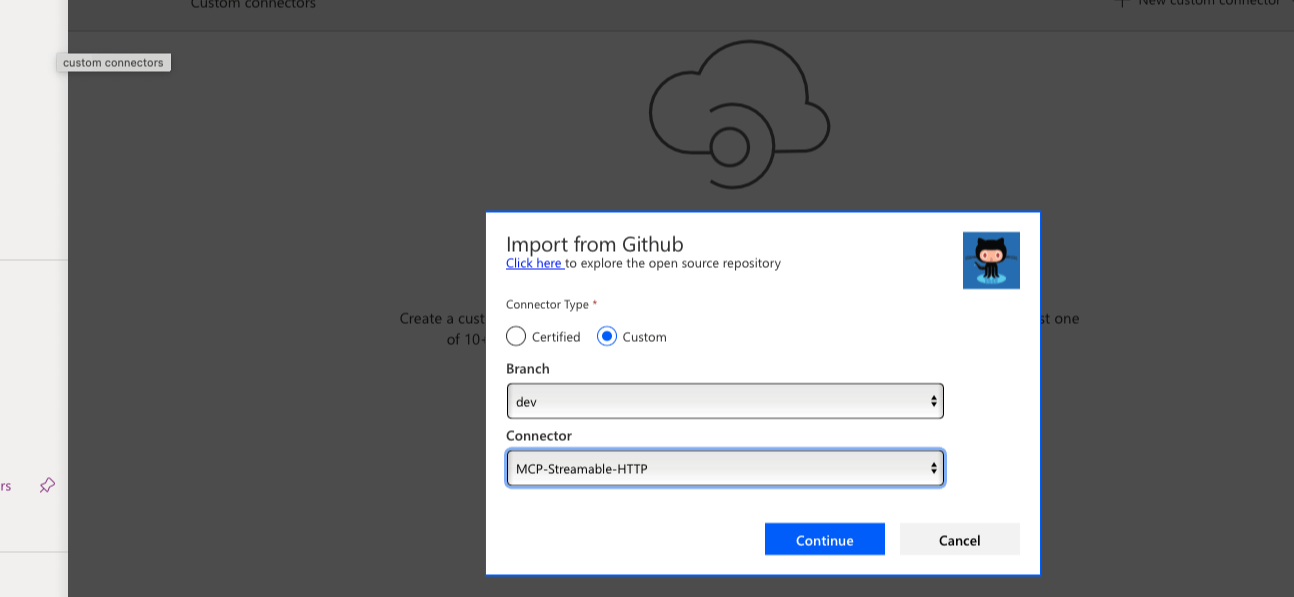Click the Custom connectors tab heading
Screen dimensions: 1294x597
[x=253, y=5]
